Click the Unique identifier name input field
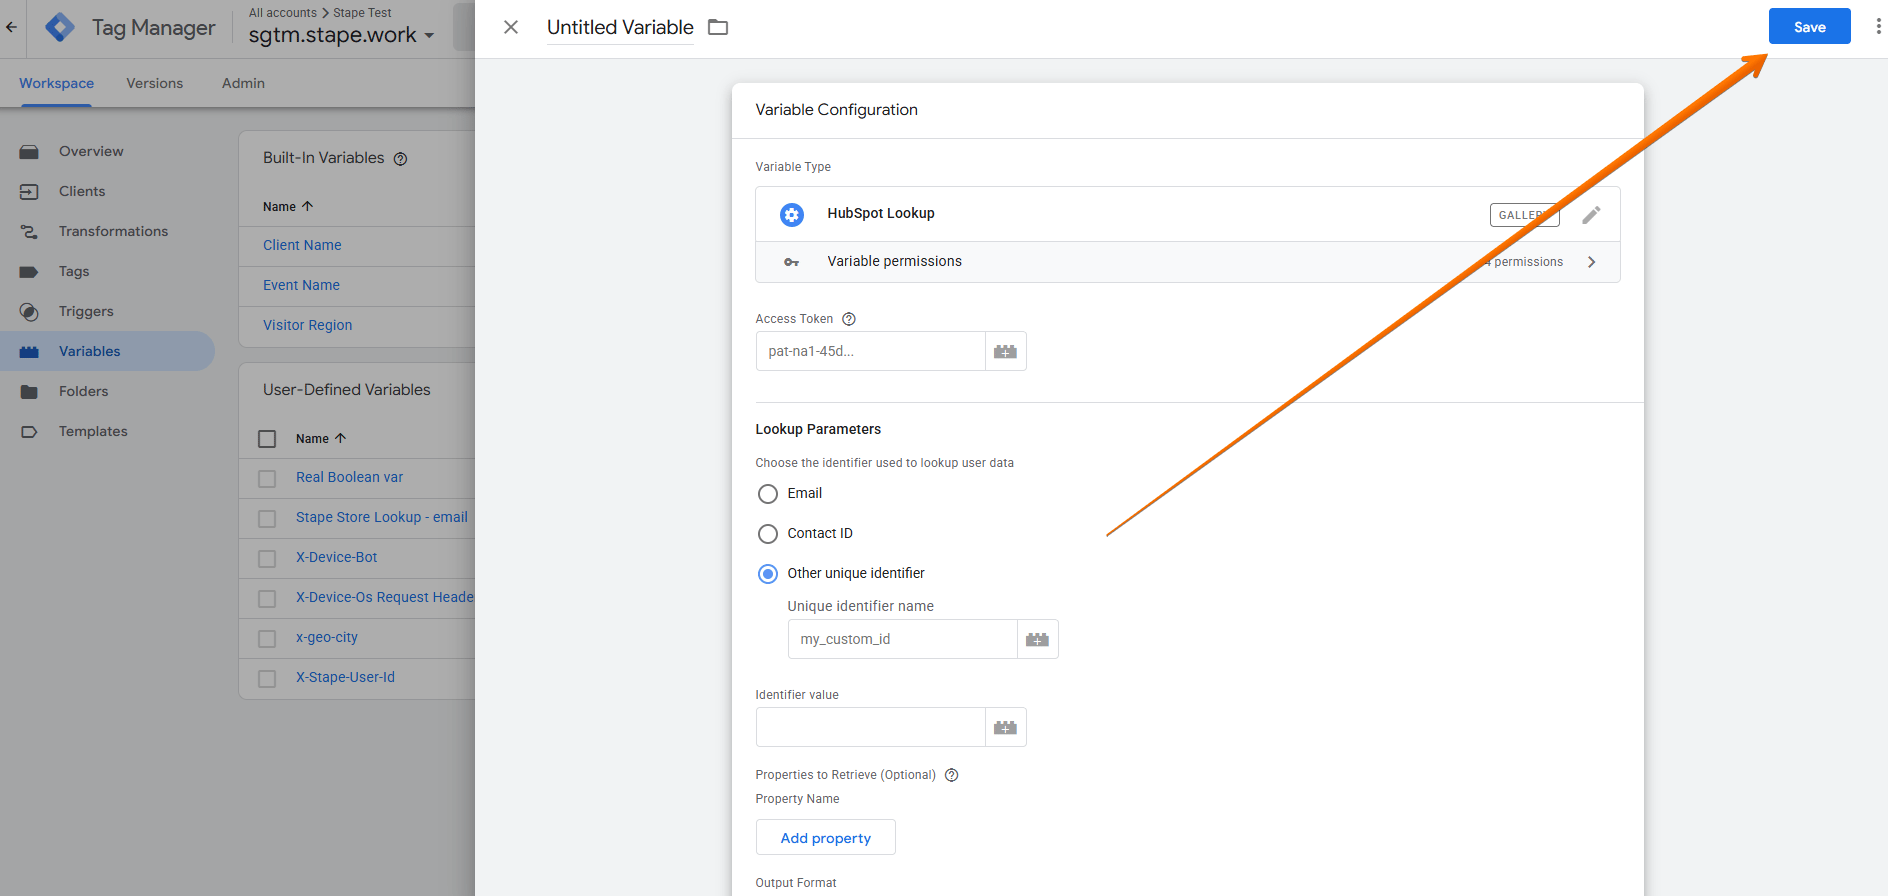Viewport: 1888px width, 896px height. [902, 639]
